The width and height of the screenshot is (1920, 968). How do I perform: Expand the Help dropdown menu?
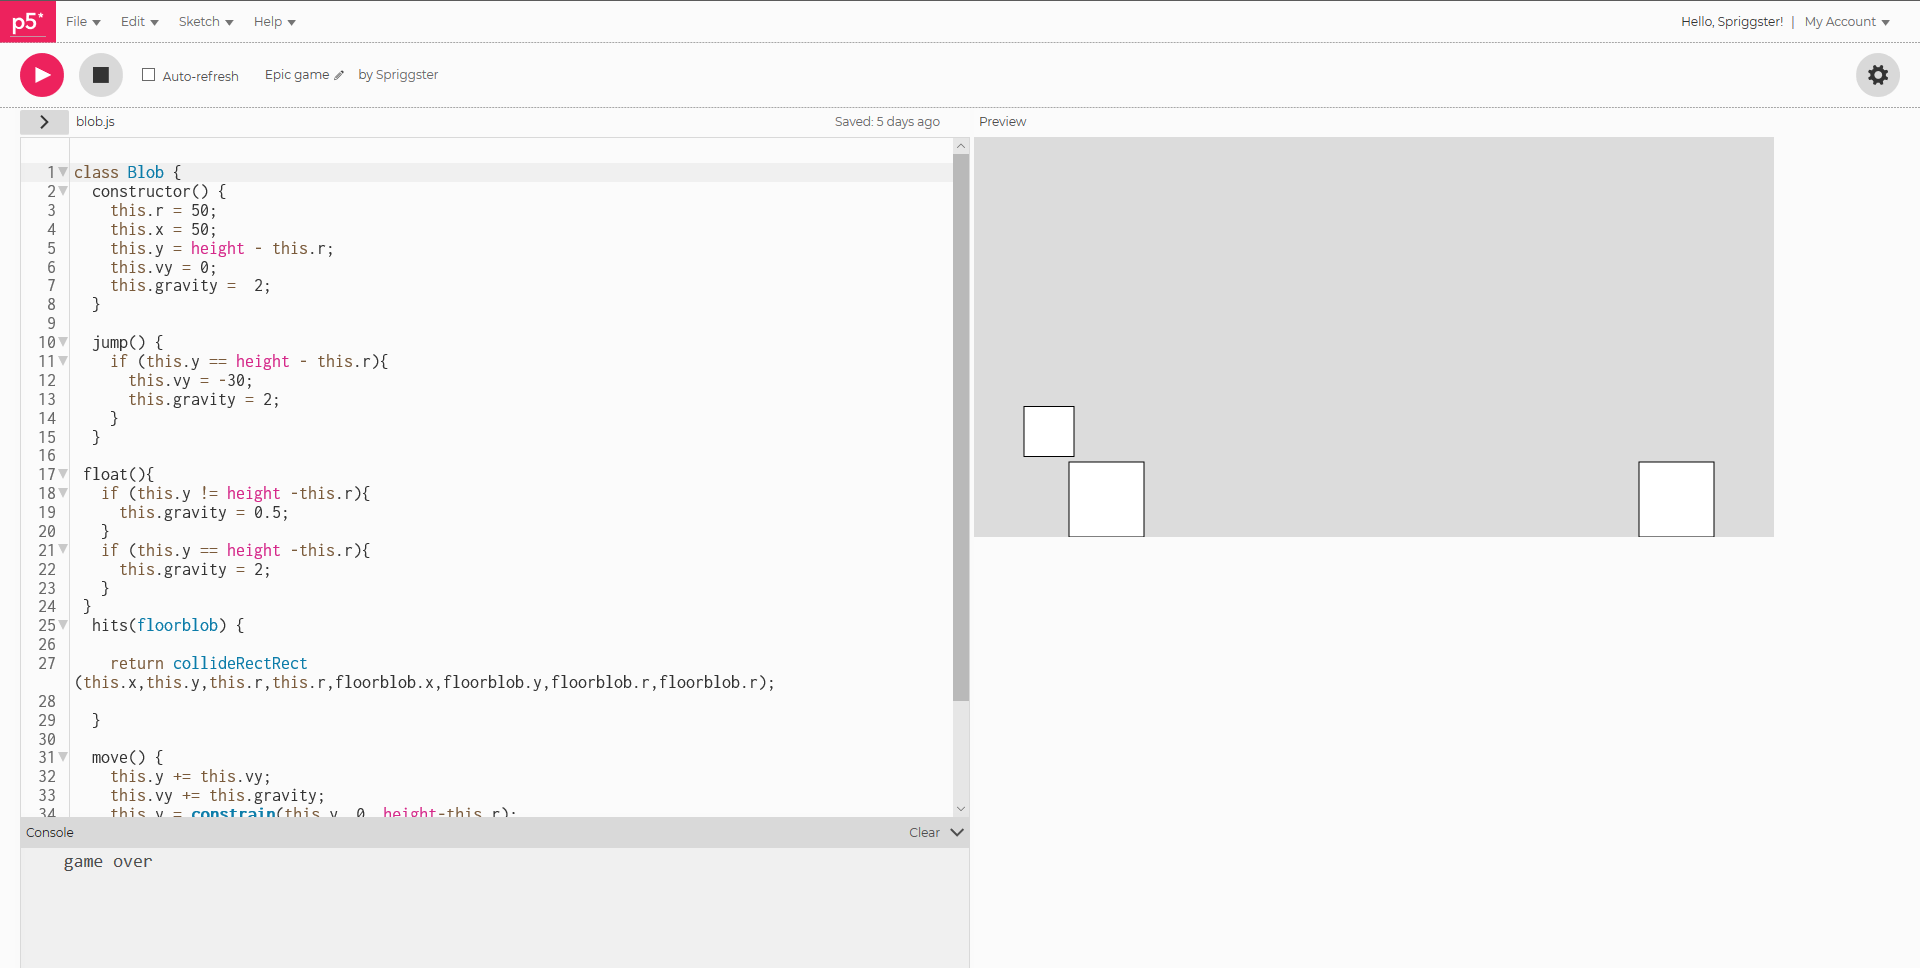[x=274, y=22]
